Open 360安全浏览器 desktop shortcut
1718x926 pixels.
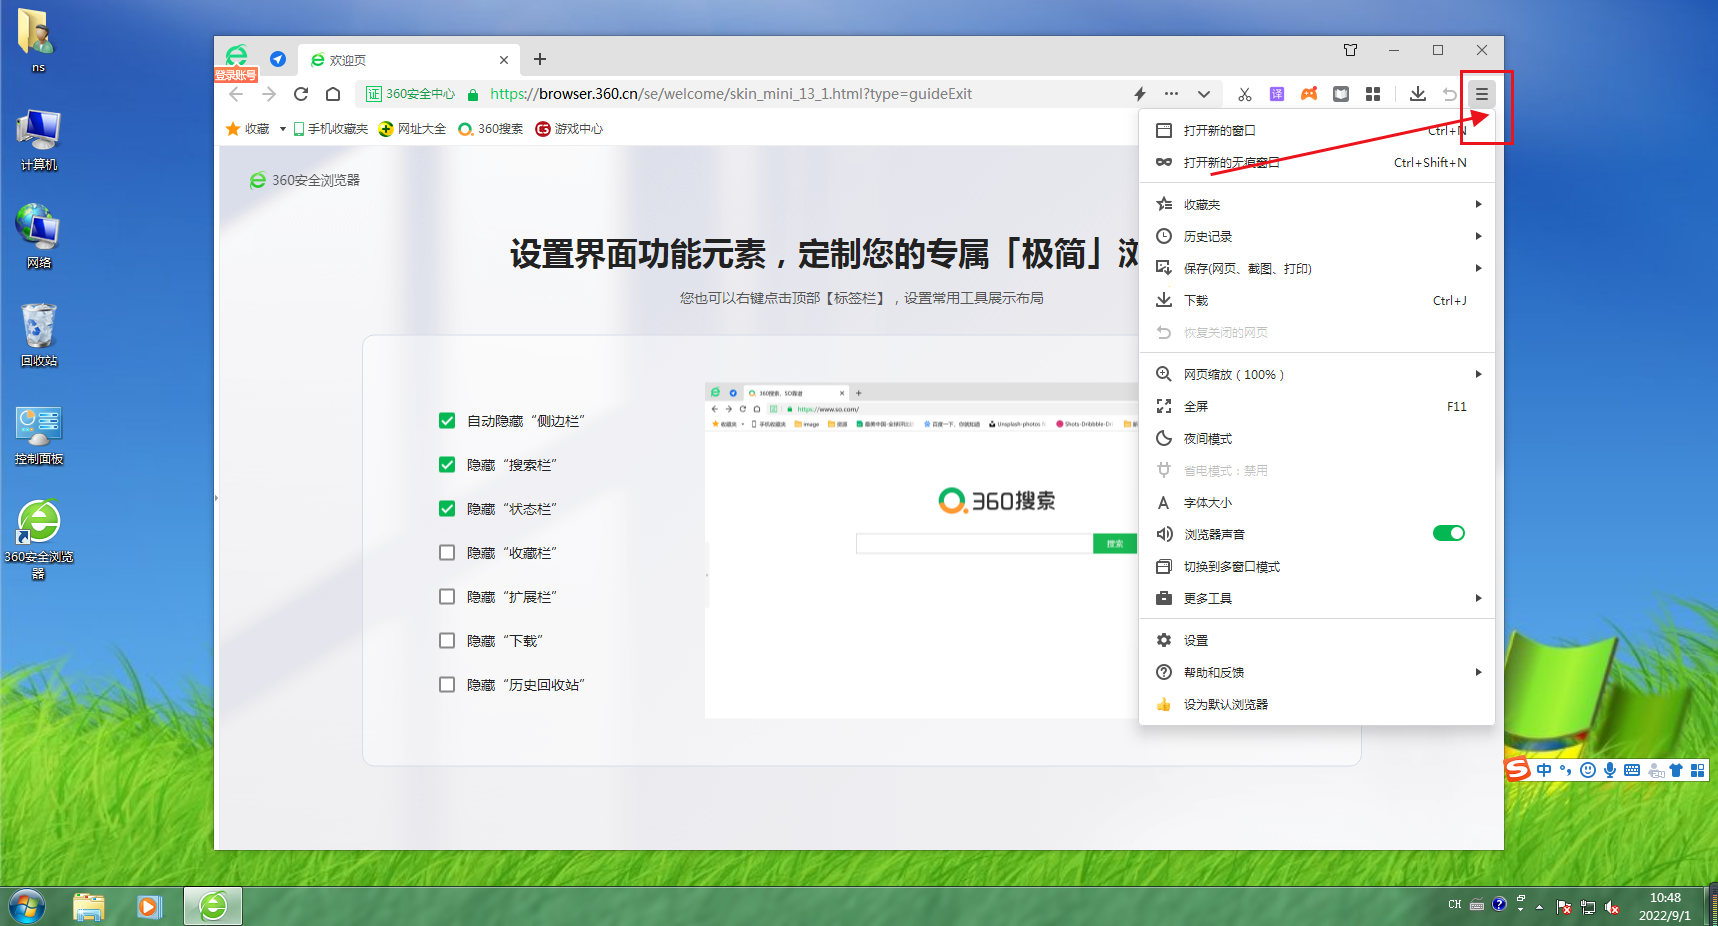click(39, 539)
